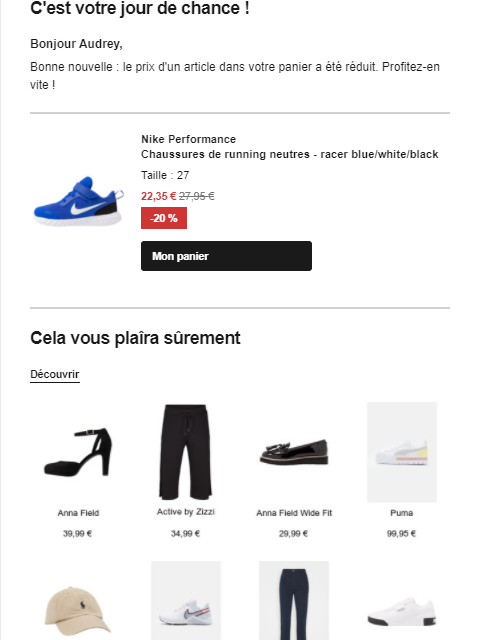Select the Anna Field brand label

coord(78,513)
